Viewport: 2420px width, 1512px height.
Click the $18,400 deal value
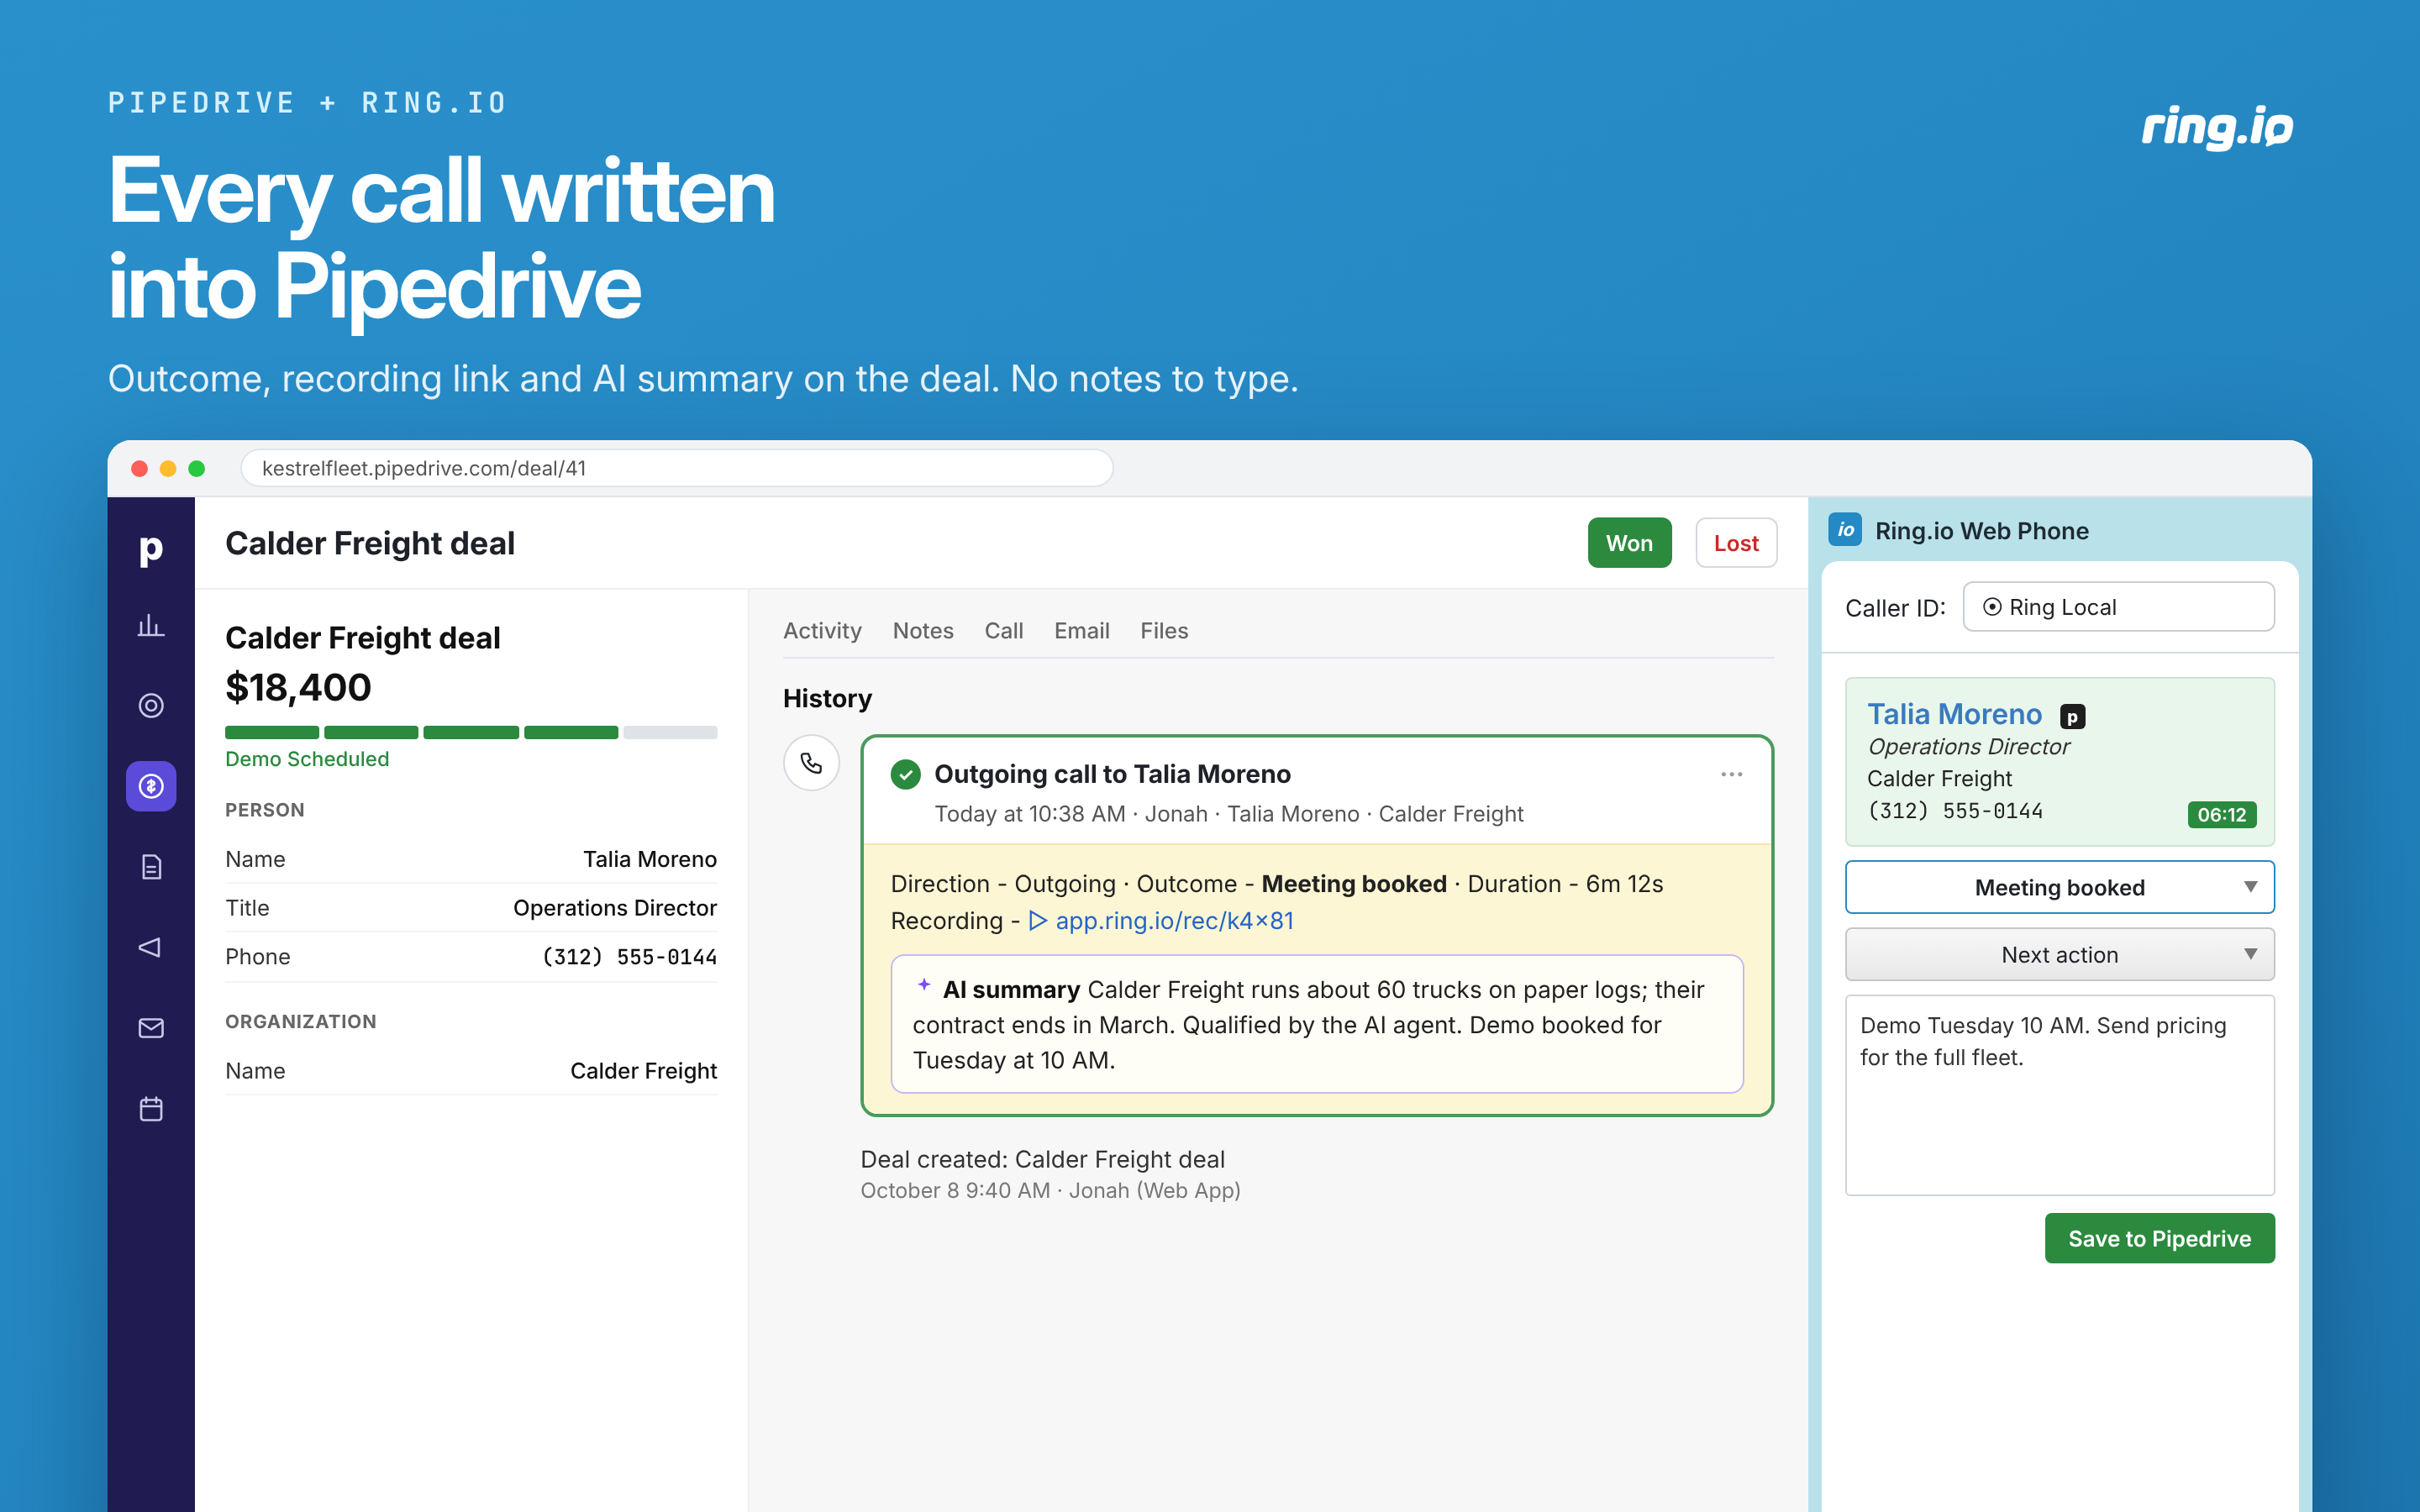click(298, 688)
